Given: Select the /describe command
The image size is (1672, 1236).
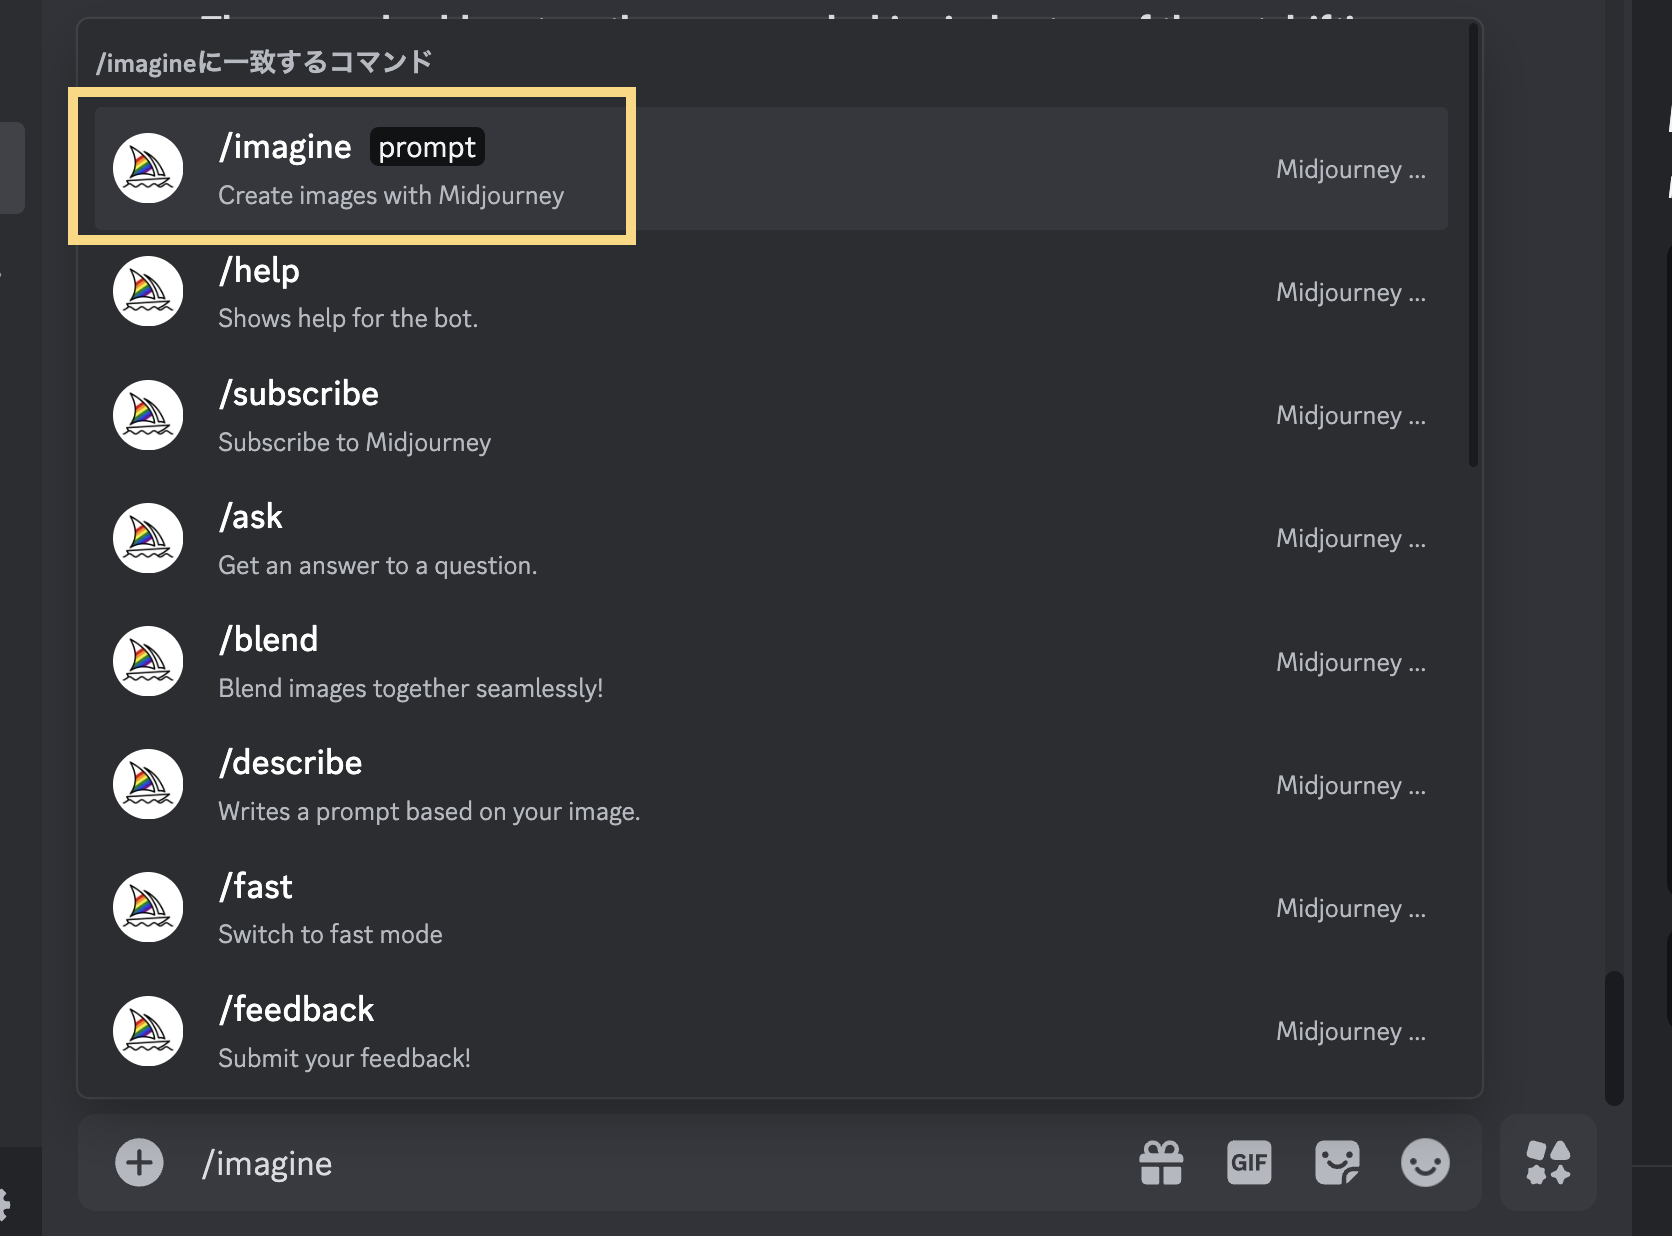Looking at the screenshot, I should point(291,763).
